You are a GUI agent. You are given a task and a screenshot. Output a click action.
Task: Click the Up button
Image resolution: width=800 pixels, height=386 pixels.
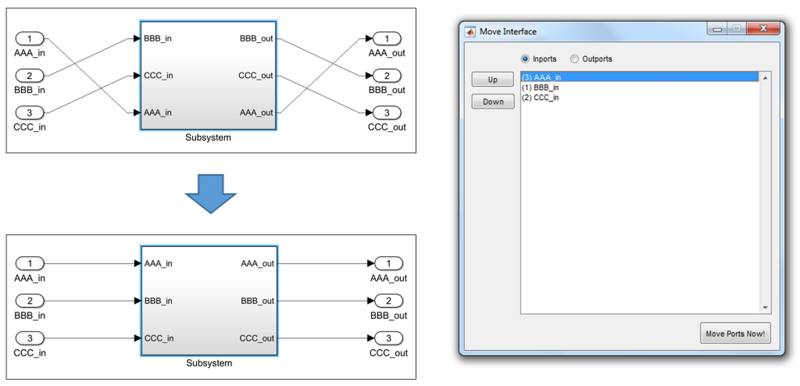coord(492,80)
